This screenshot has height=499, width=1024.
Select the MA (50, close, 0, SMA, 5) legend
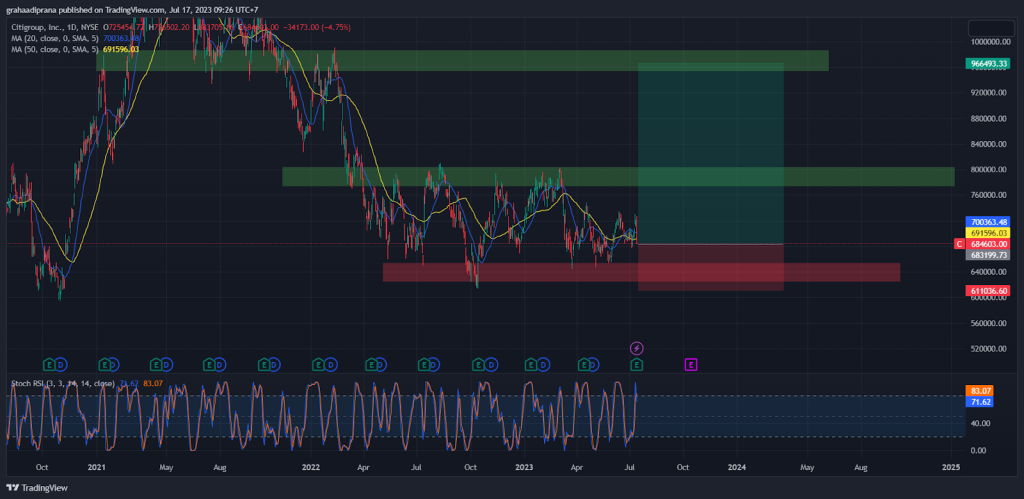(56, 49)
